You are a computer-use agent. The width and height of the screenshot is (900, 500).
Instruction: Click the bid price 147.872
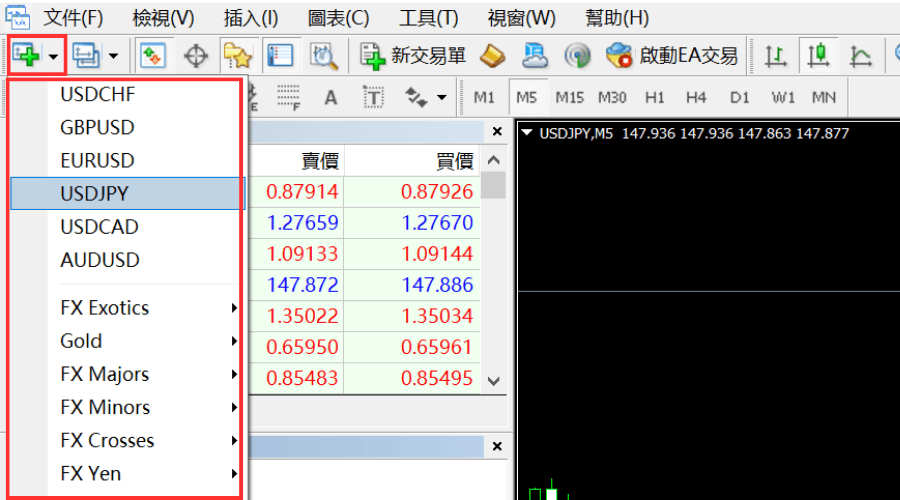tap(302, 285)
